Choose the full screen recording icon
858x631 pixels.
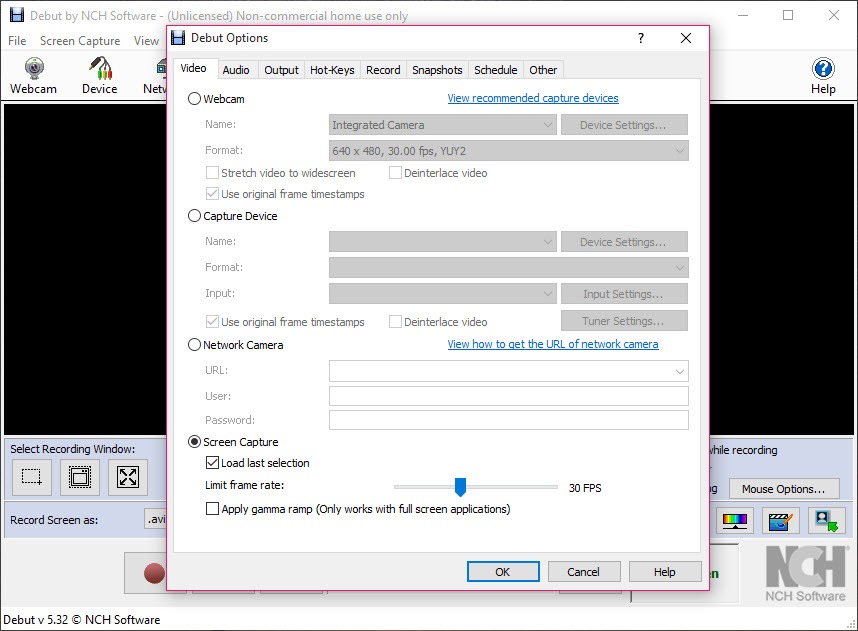[x=127, y=477]
